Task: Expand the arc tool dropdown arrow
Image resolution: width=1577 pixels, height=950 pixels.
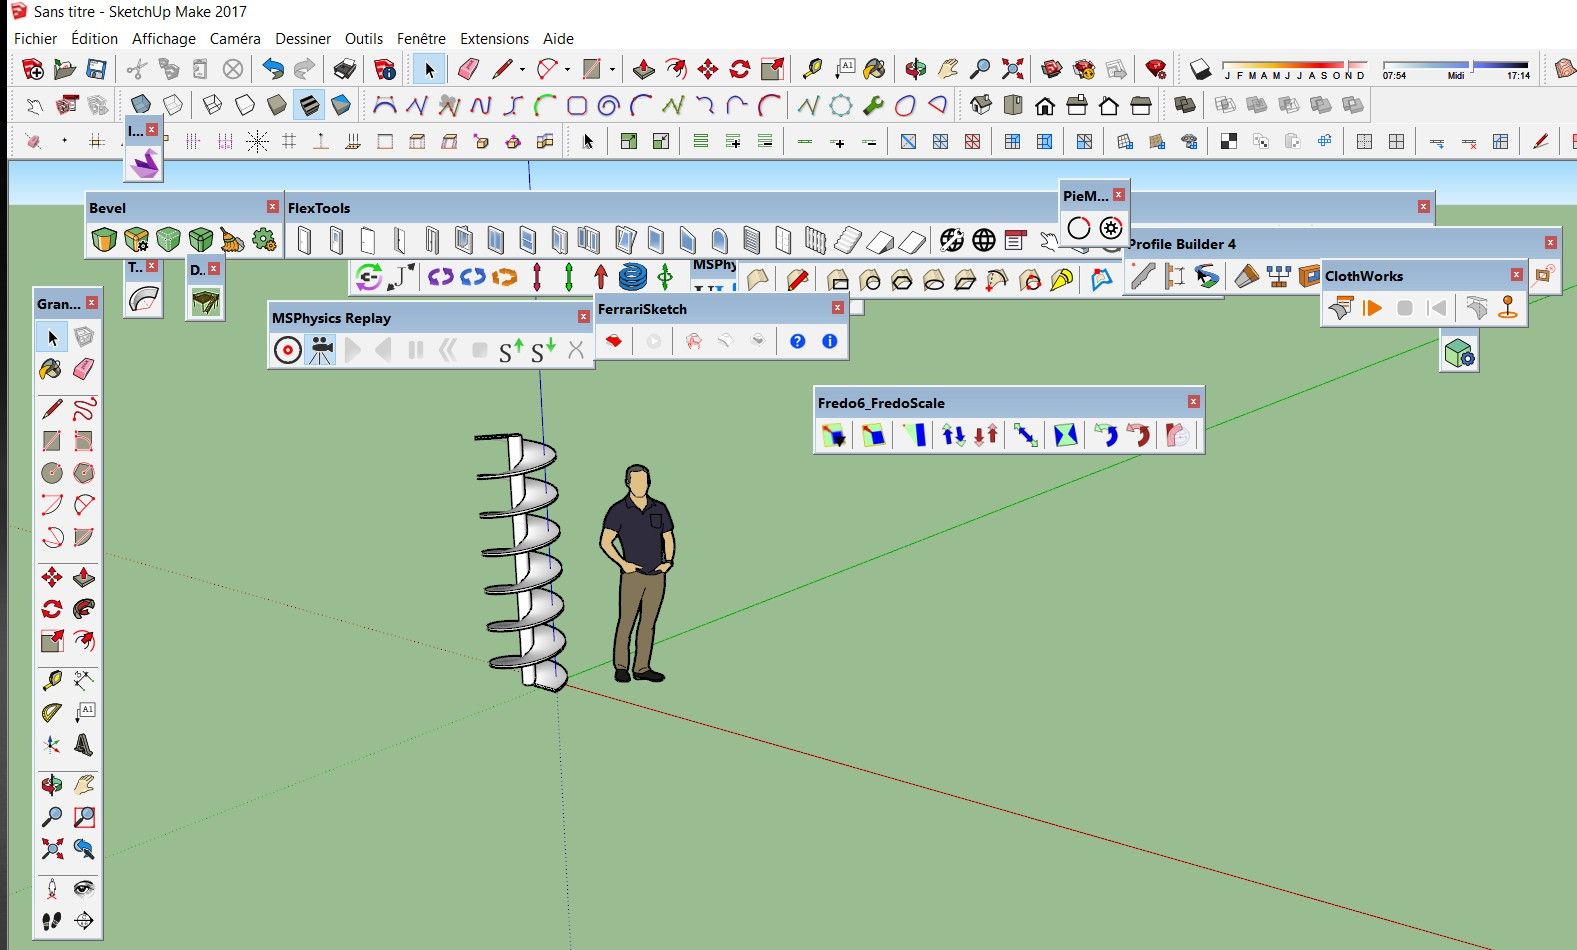Action: (567, 69)
